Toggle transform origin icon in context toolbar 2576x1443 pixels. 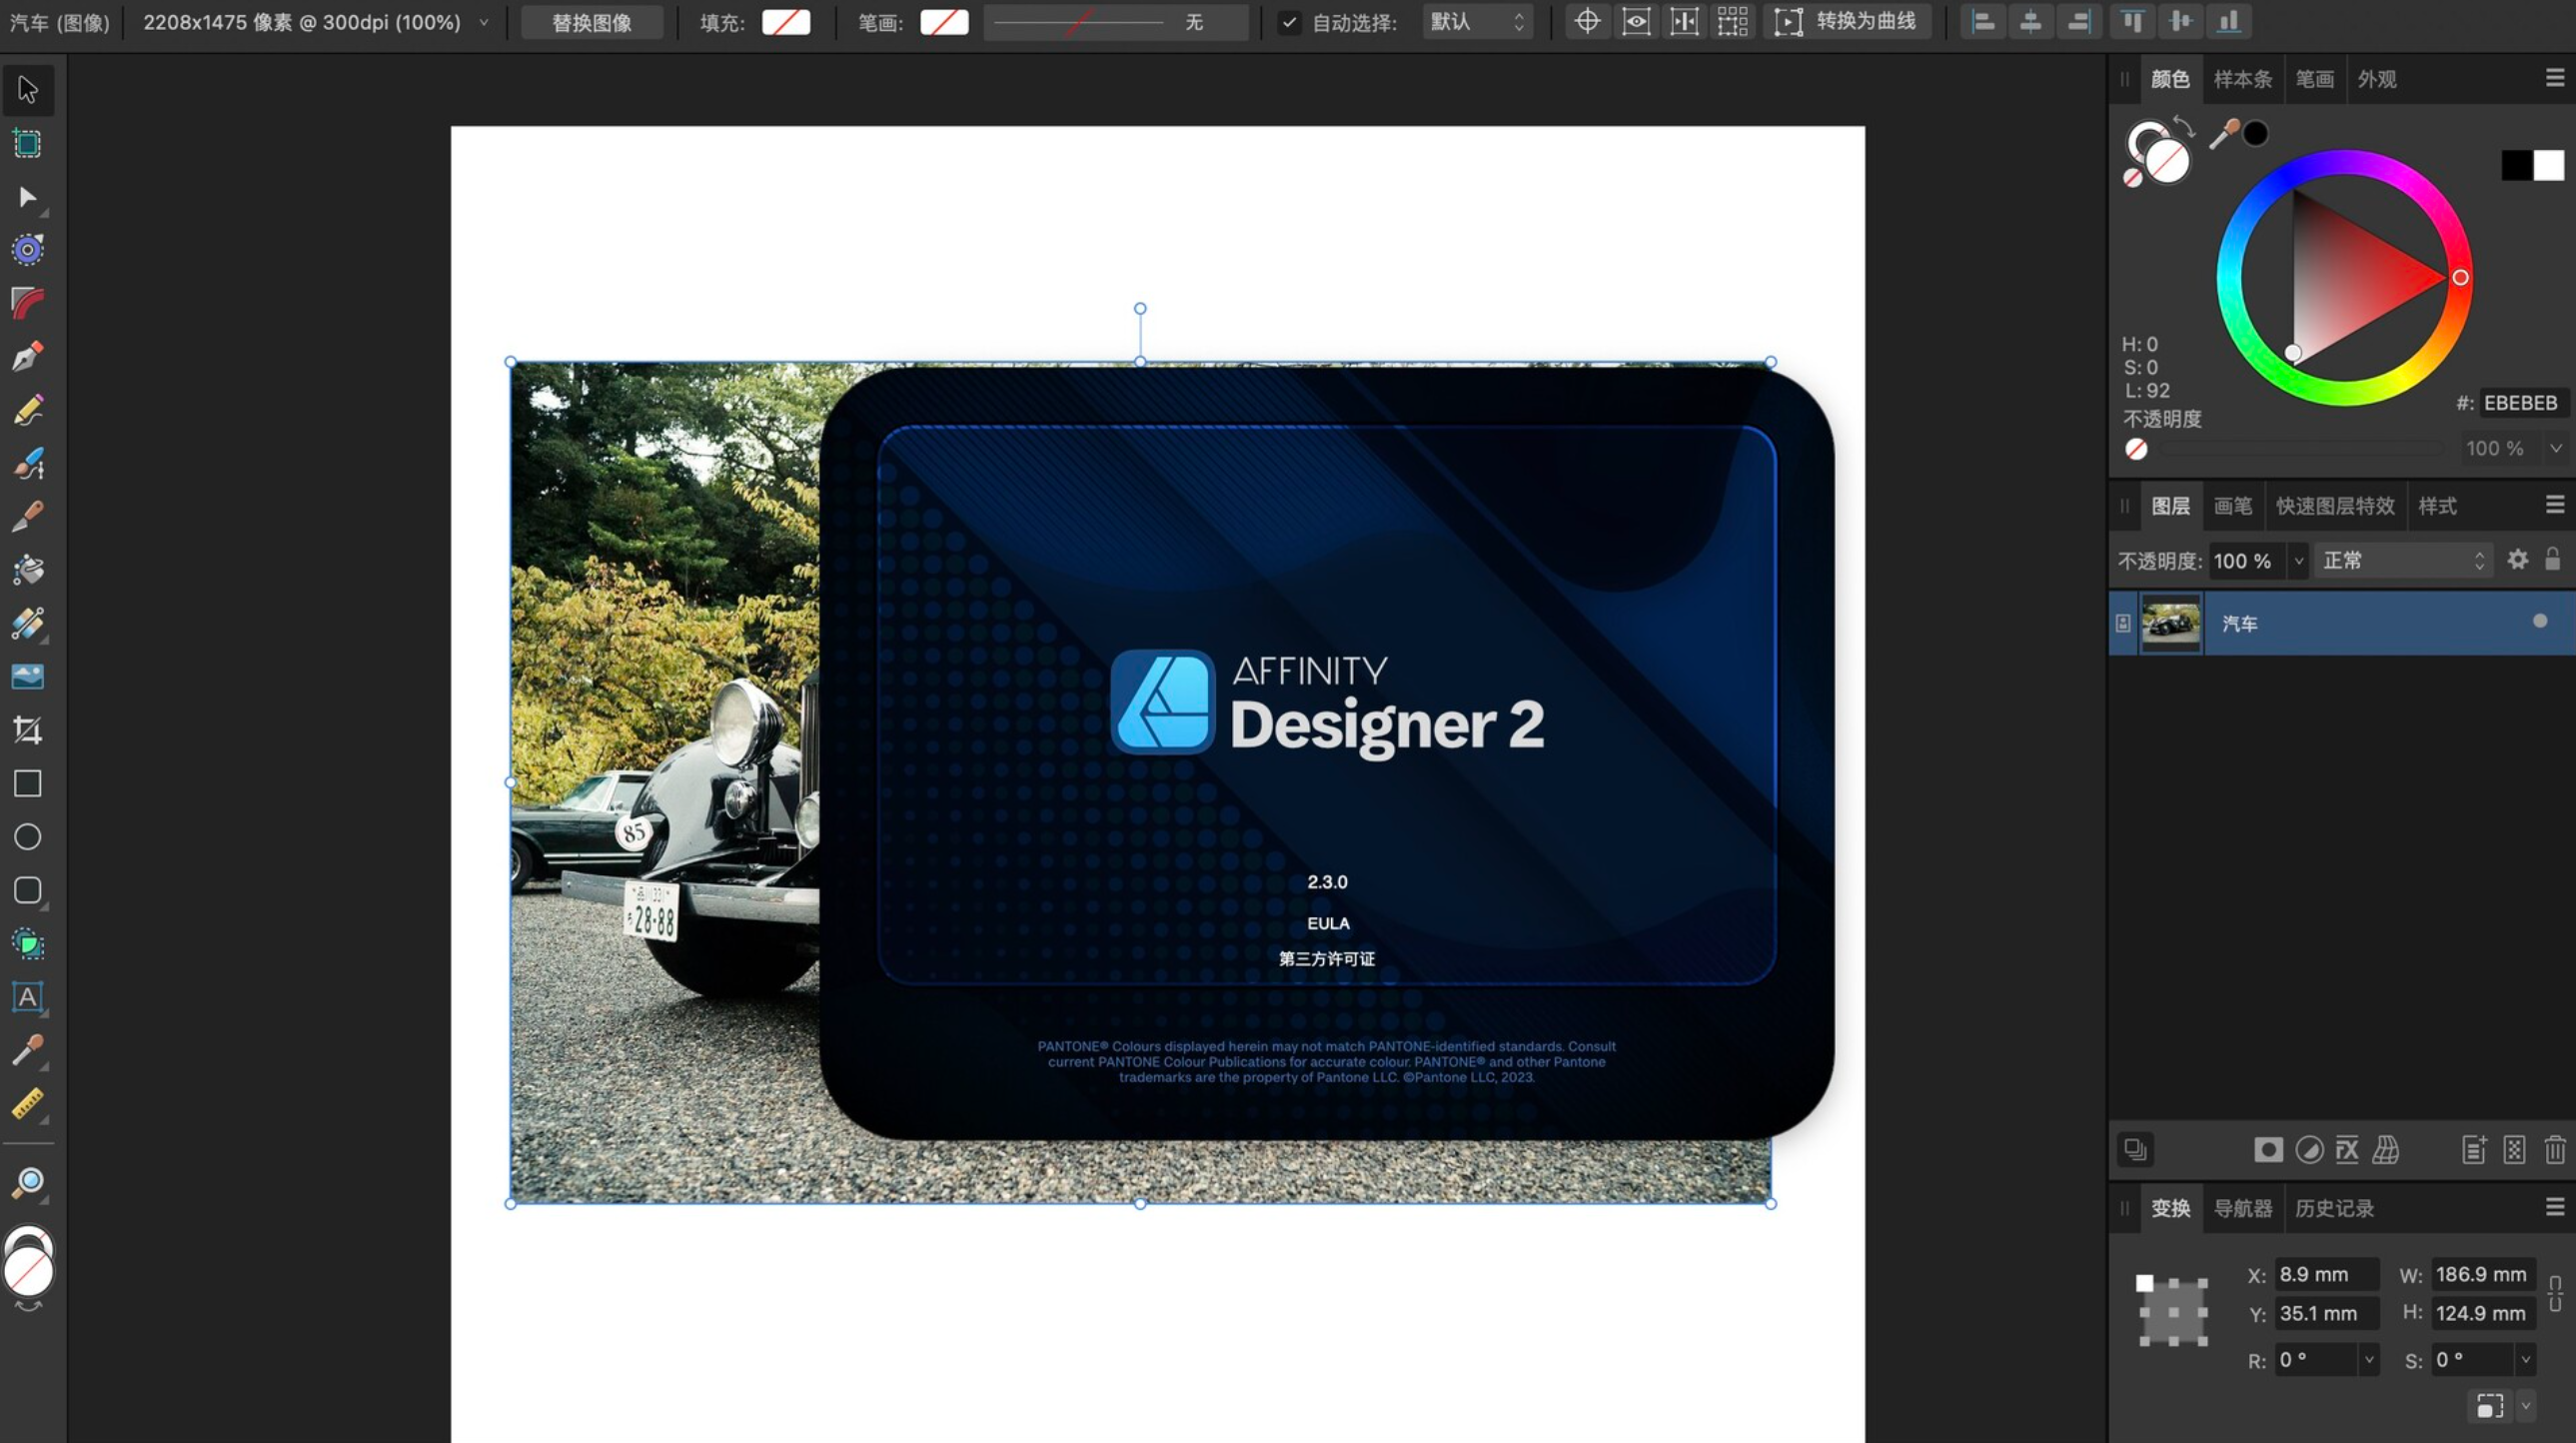click(1587, 22)
